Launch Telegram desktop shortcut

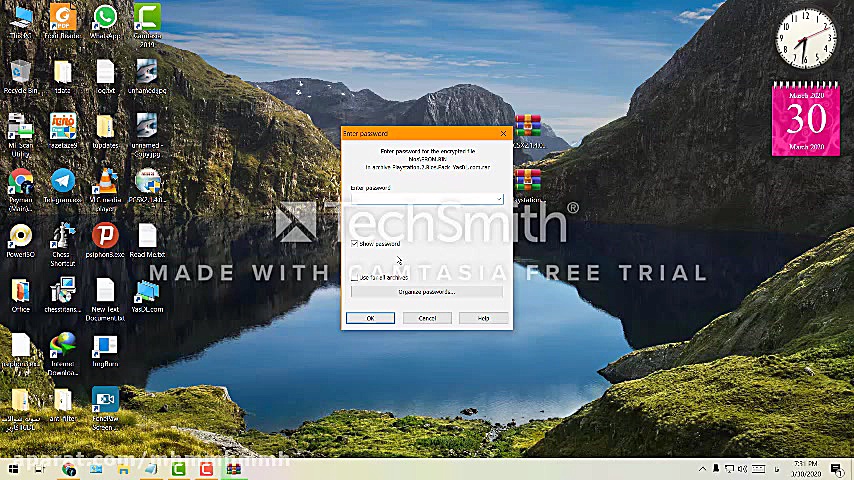63,186
